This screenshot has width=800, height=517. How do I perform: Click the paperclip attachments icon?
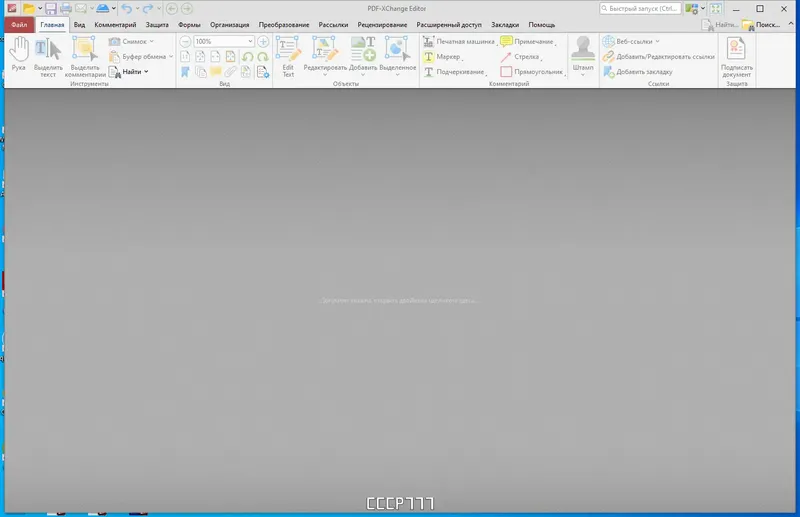[x=231, y=72]
